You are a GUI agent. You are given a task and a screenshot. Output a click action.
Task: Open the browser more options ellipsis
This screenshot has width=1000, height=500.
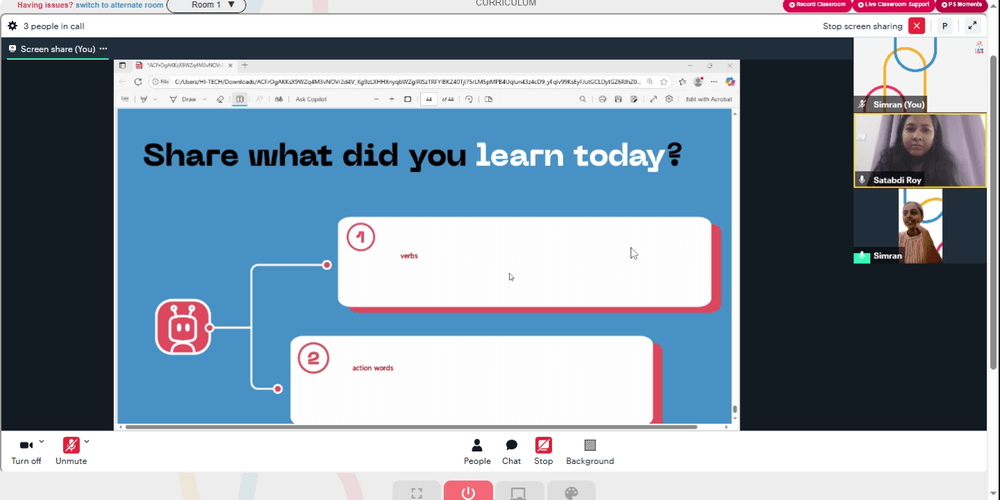(714, 82)
